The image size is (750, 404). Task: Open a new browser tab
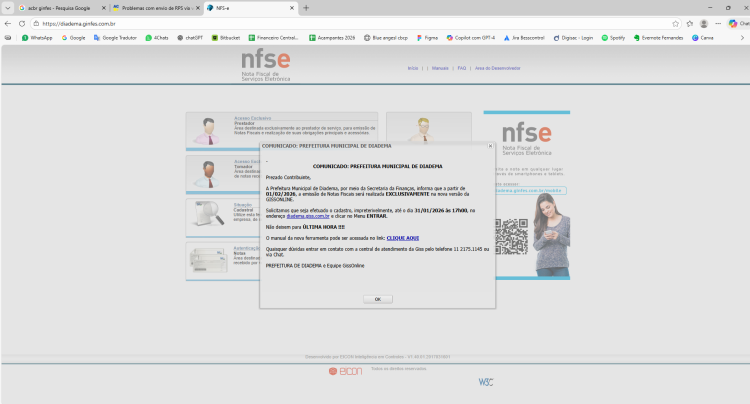tap(306, 8)
